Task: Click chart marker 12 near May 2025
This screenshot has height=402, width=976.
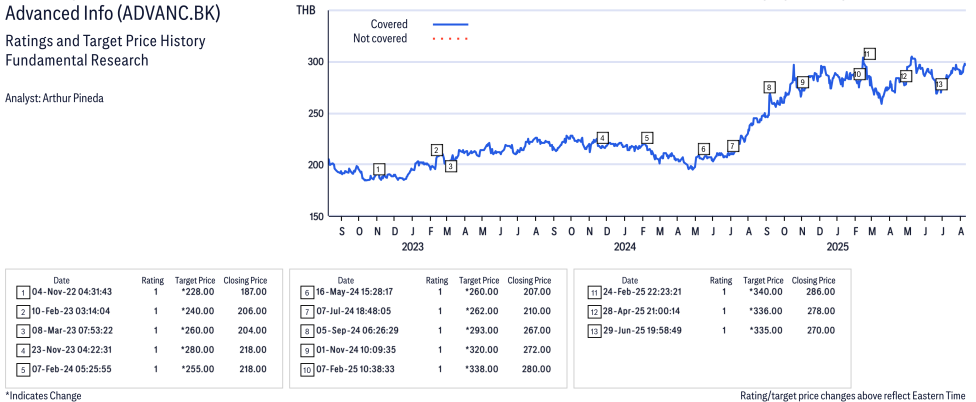Action: [x=905, y=76]
